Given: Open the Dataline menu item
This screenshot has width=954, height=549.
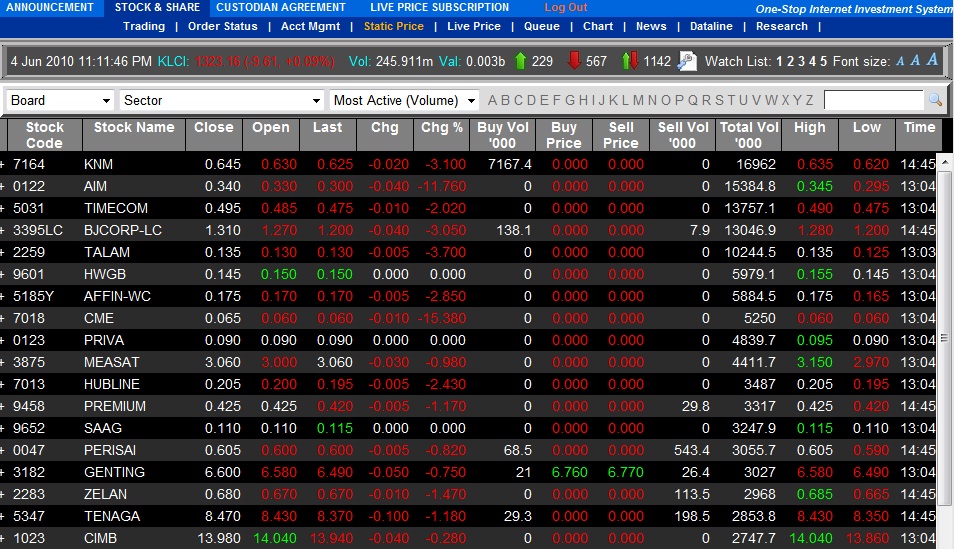Looking at the screenshot, I should [x=711, y=26].
